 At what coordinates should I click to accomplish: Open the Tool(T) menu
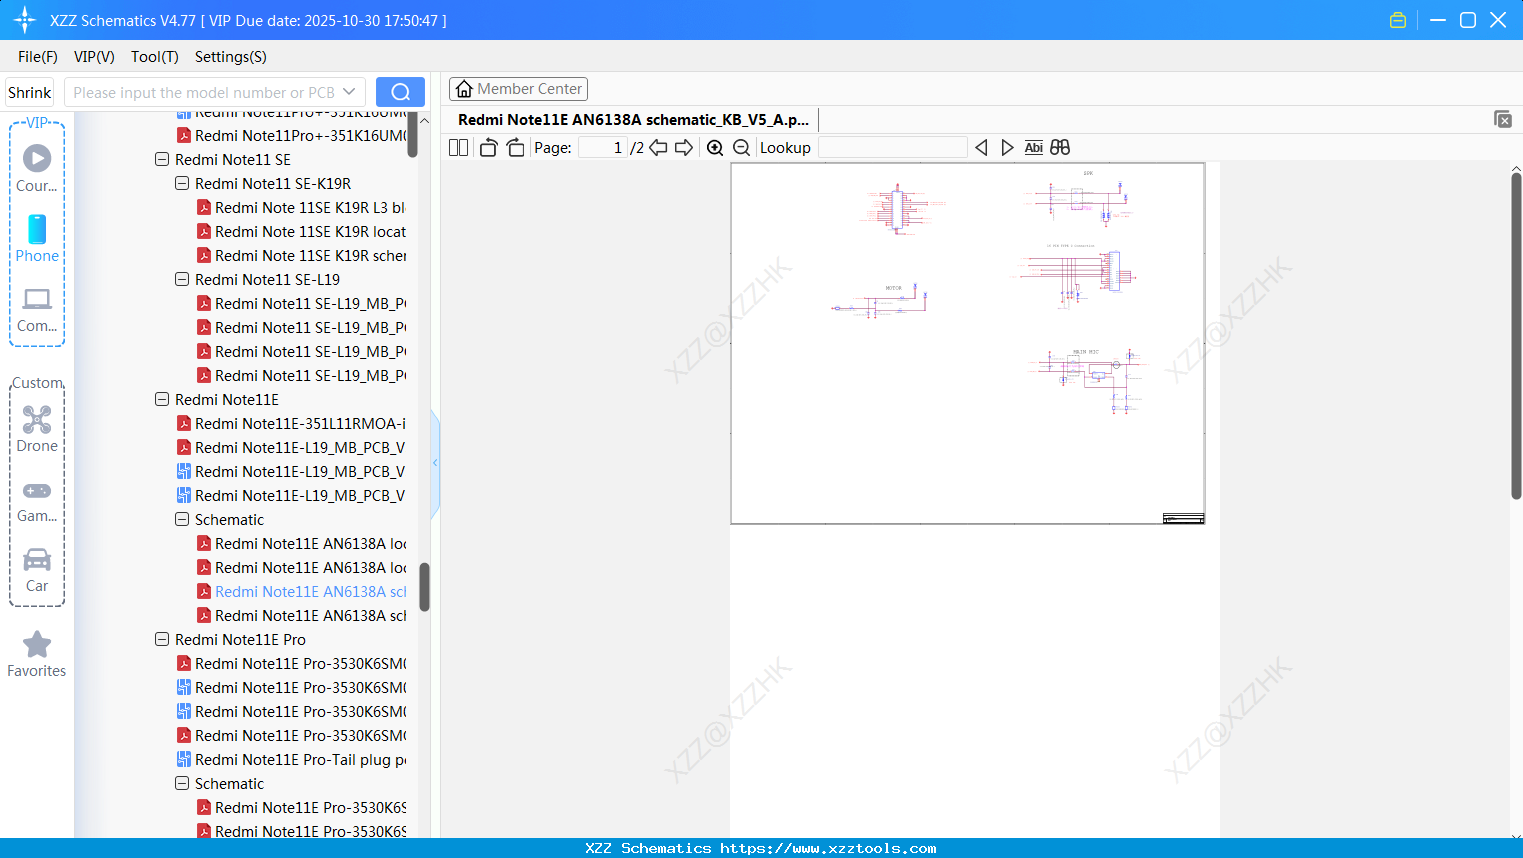[154, 57]
